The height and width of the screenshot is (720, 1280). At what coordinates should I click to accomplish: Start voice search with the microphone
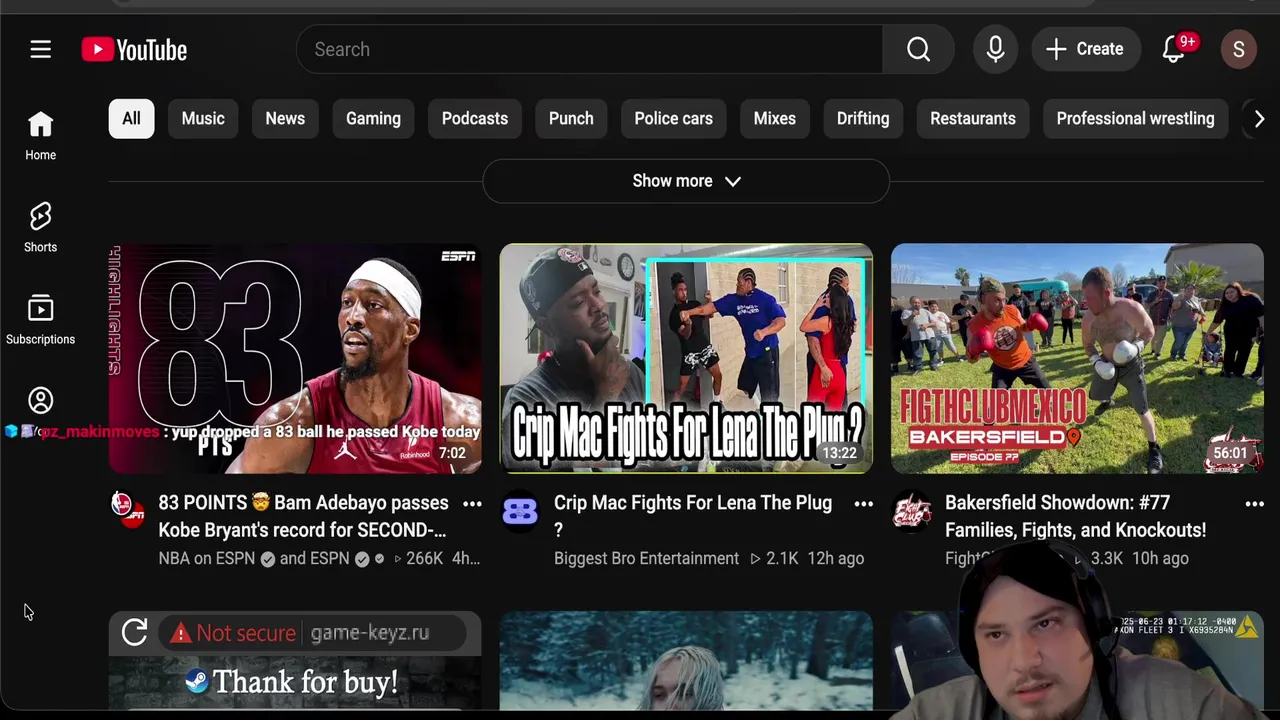995,49
